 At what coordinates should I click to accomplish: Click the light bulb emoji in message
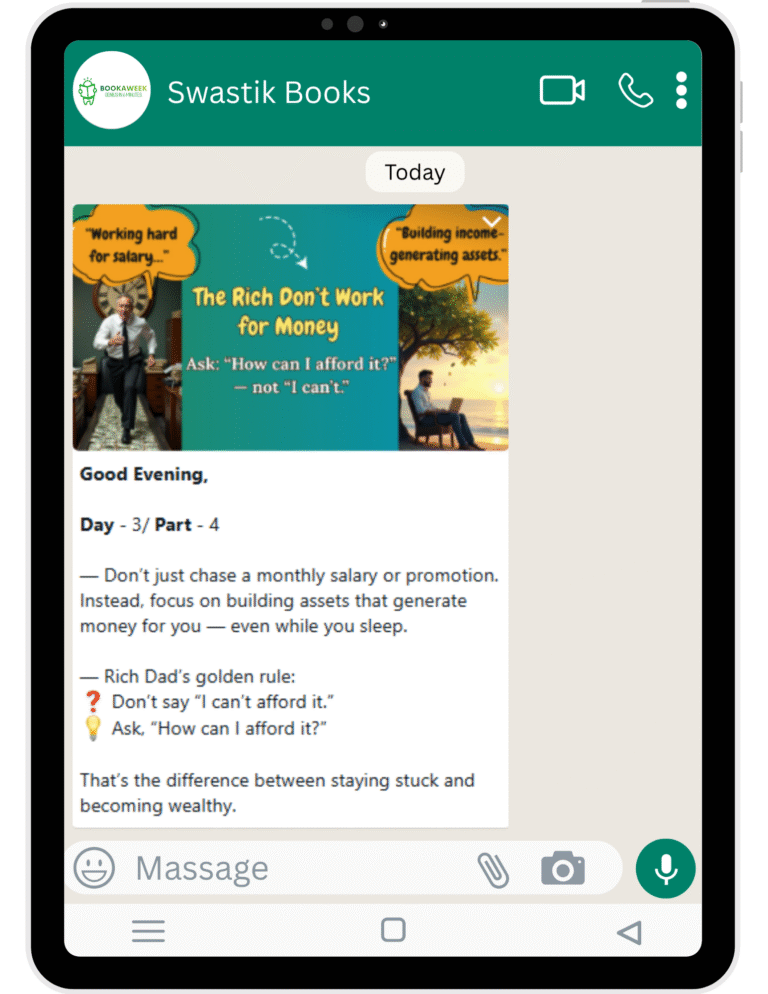pos(93,728)
